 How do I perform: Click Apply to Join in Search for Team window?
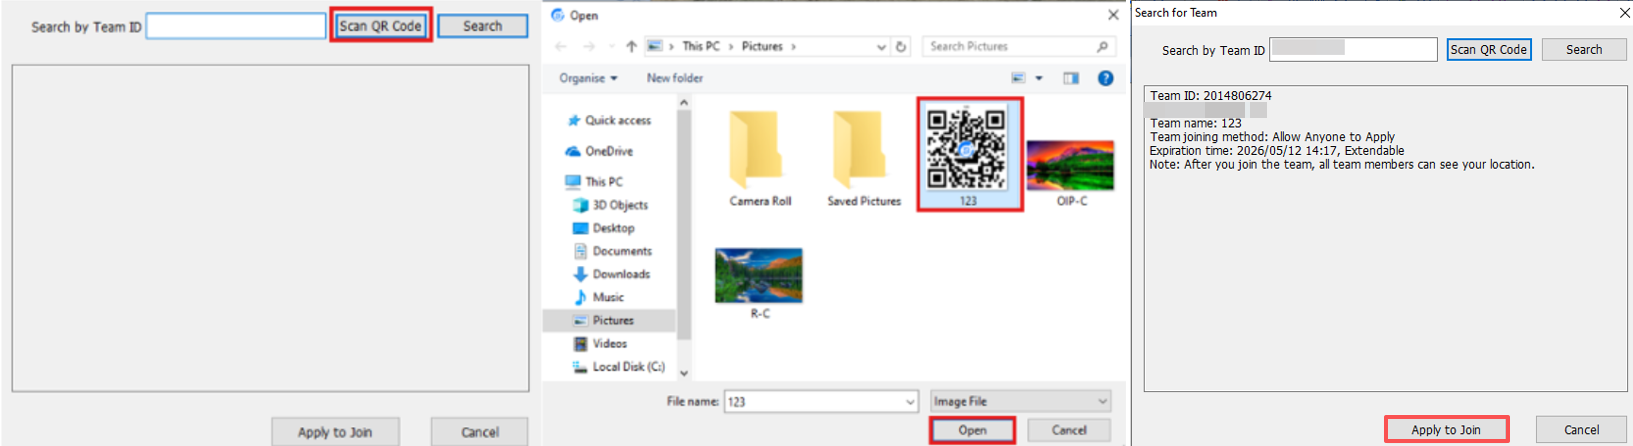1446,430
